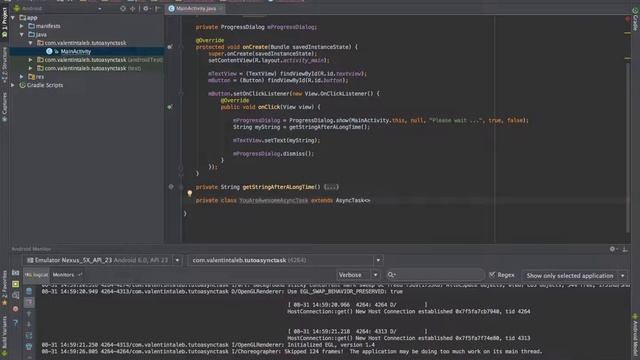Open the emulator device dropdown arrow

(177, 260)
